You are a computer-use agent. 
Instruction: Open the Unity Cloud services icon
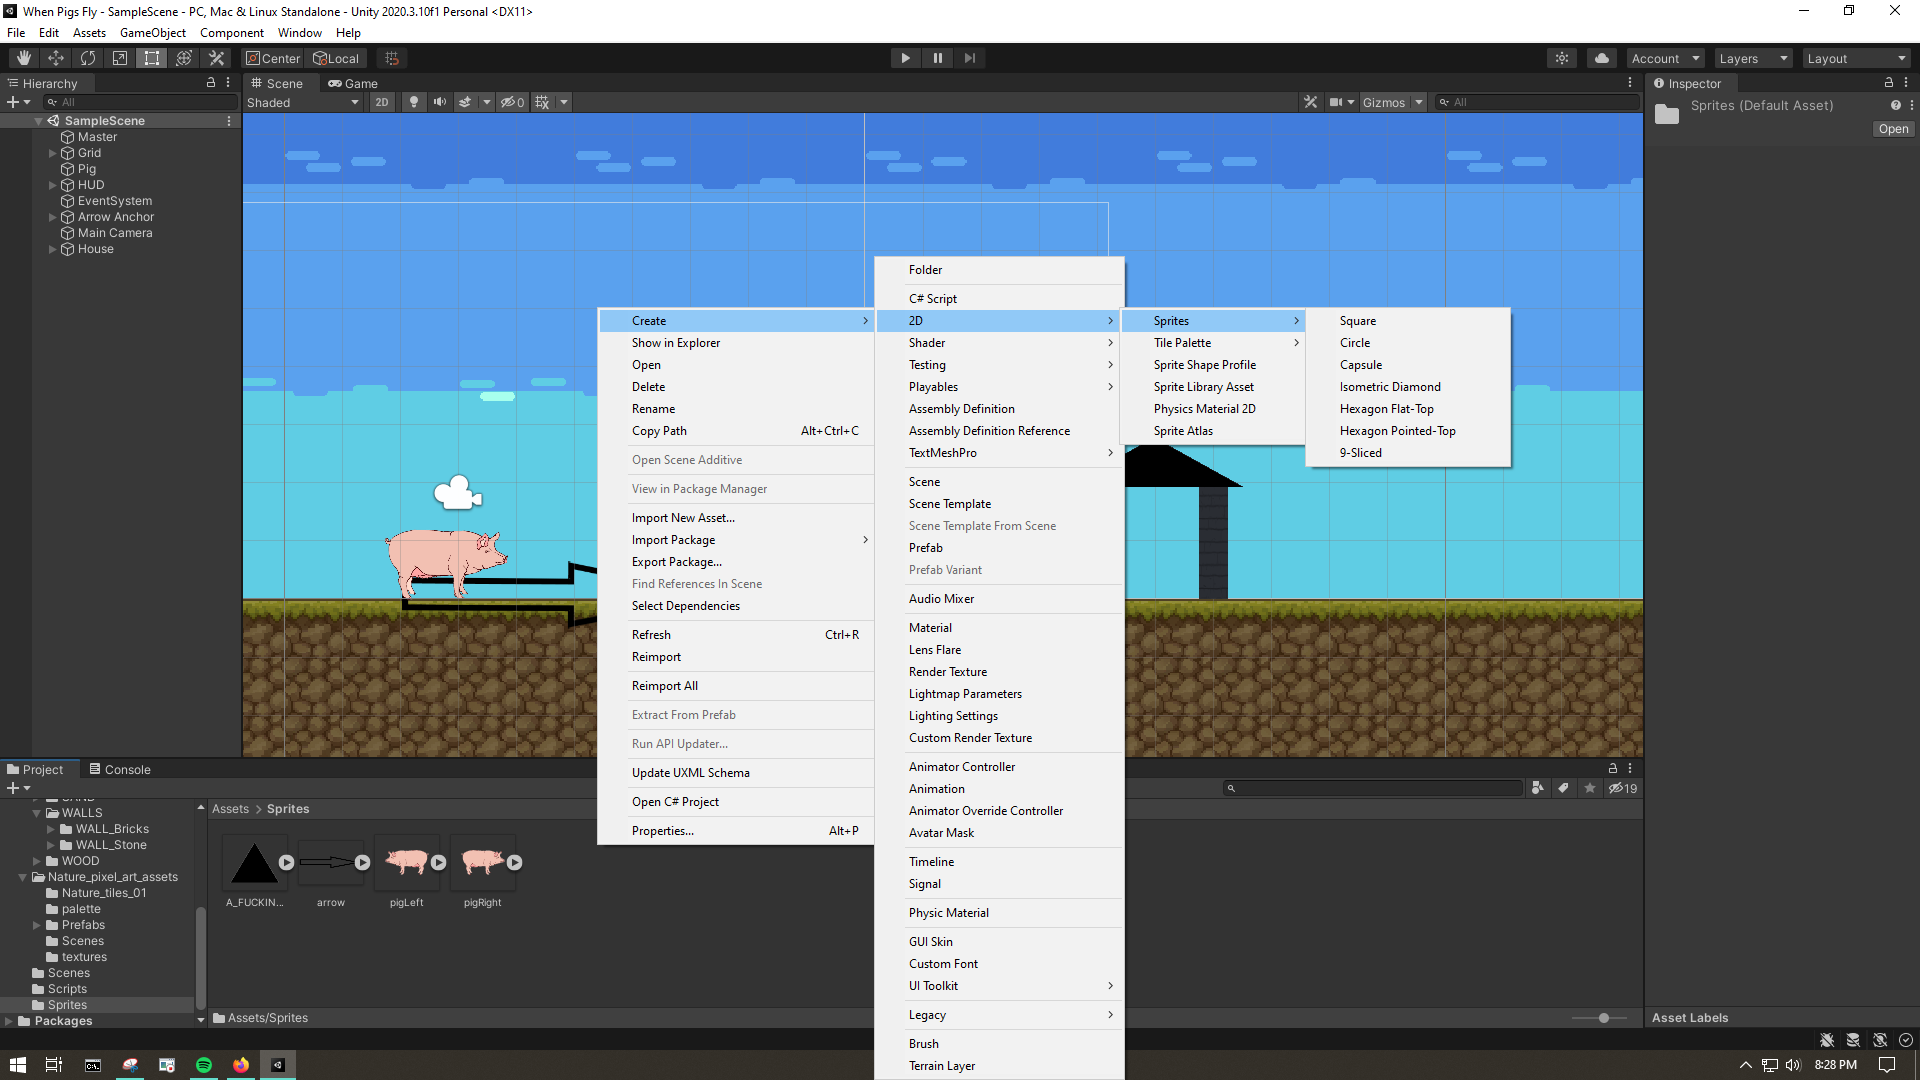point(1601,57)
